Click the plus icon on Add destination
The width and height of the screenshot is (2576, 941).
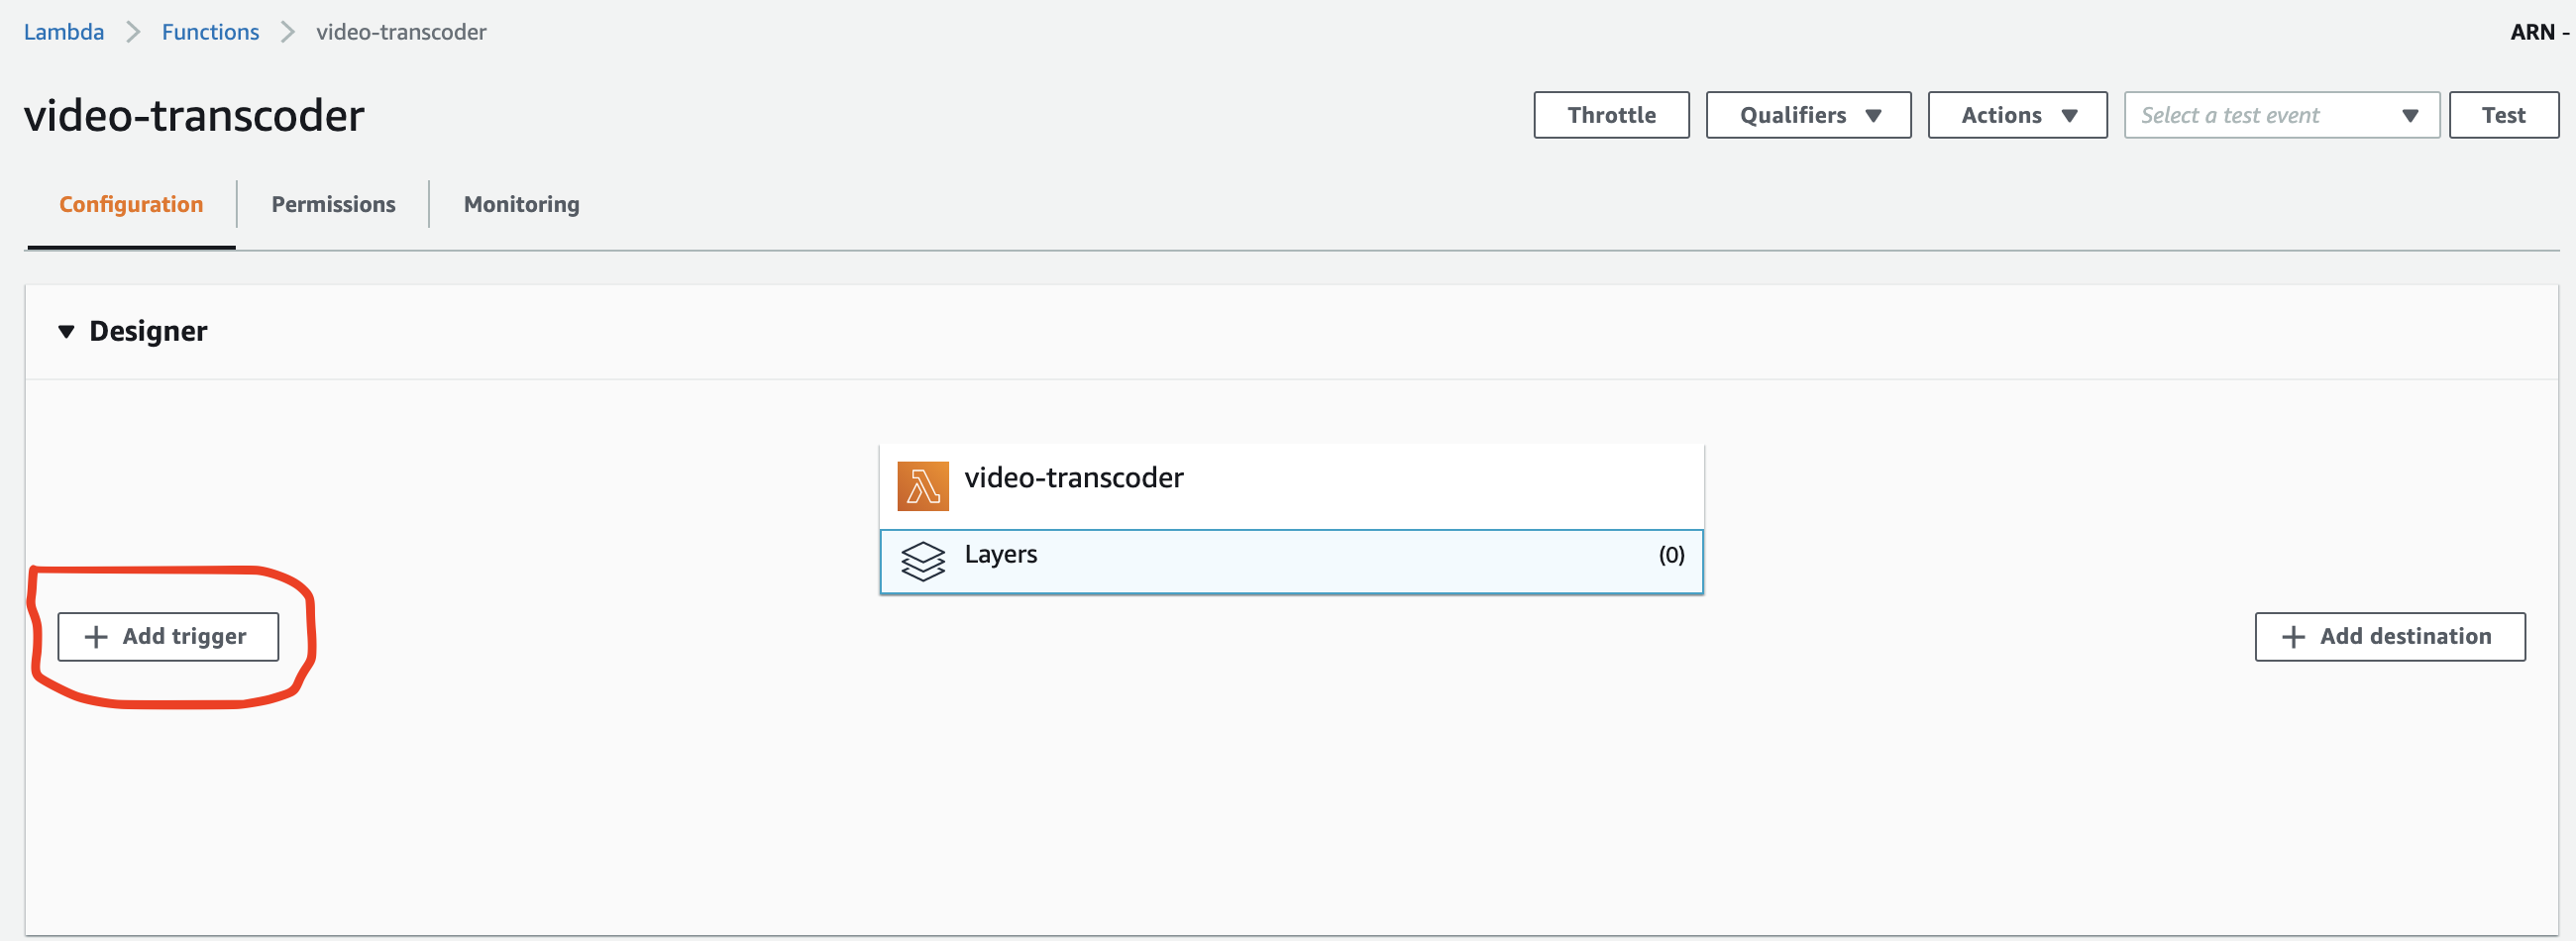point(2293,637)
